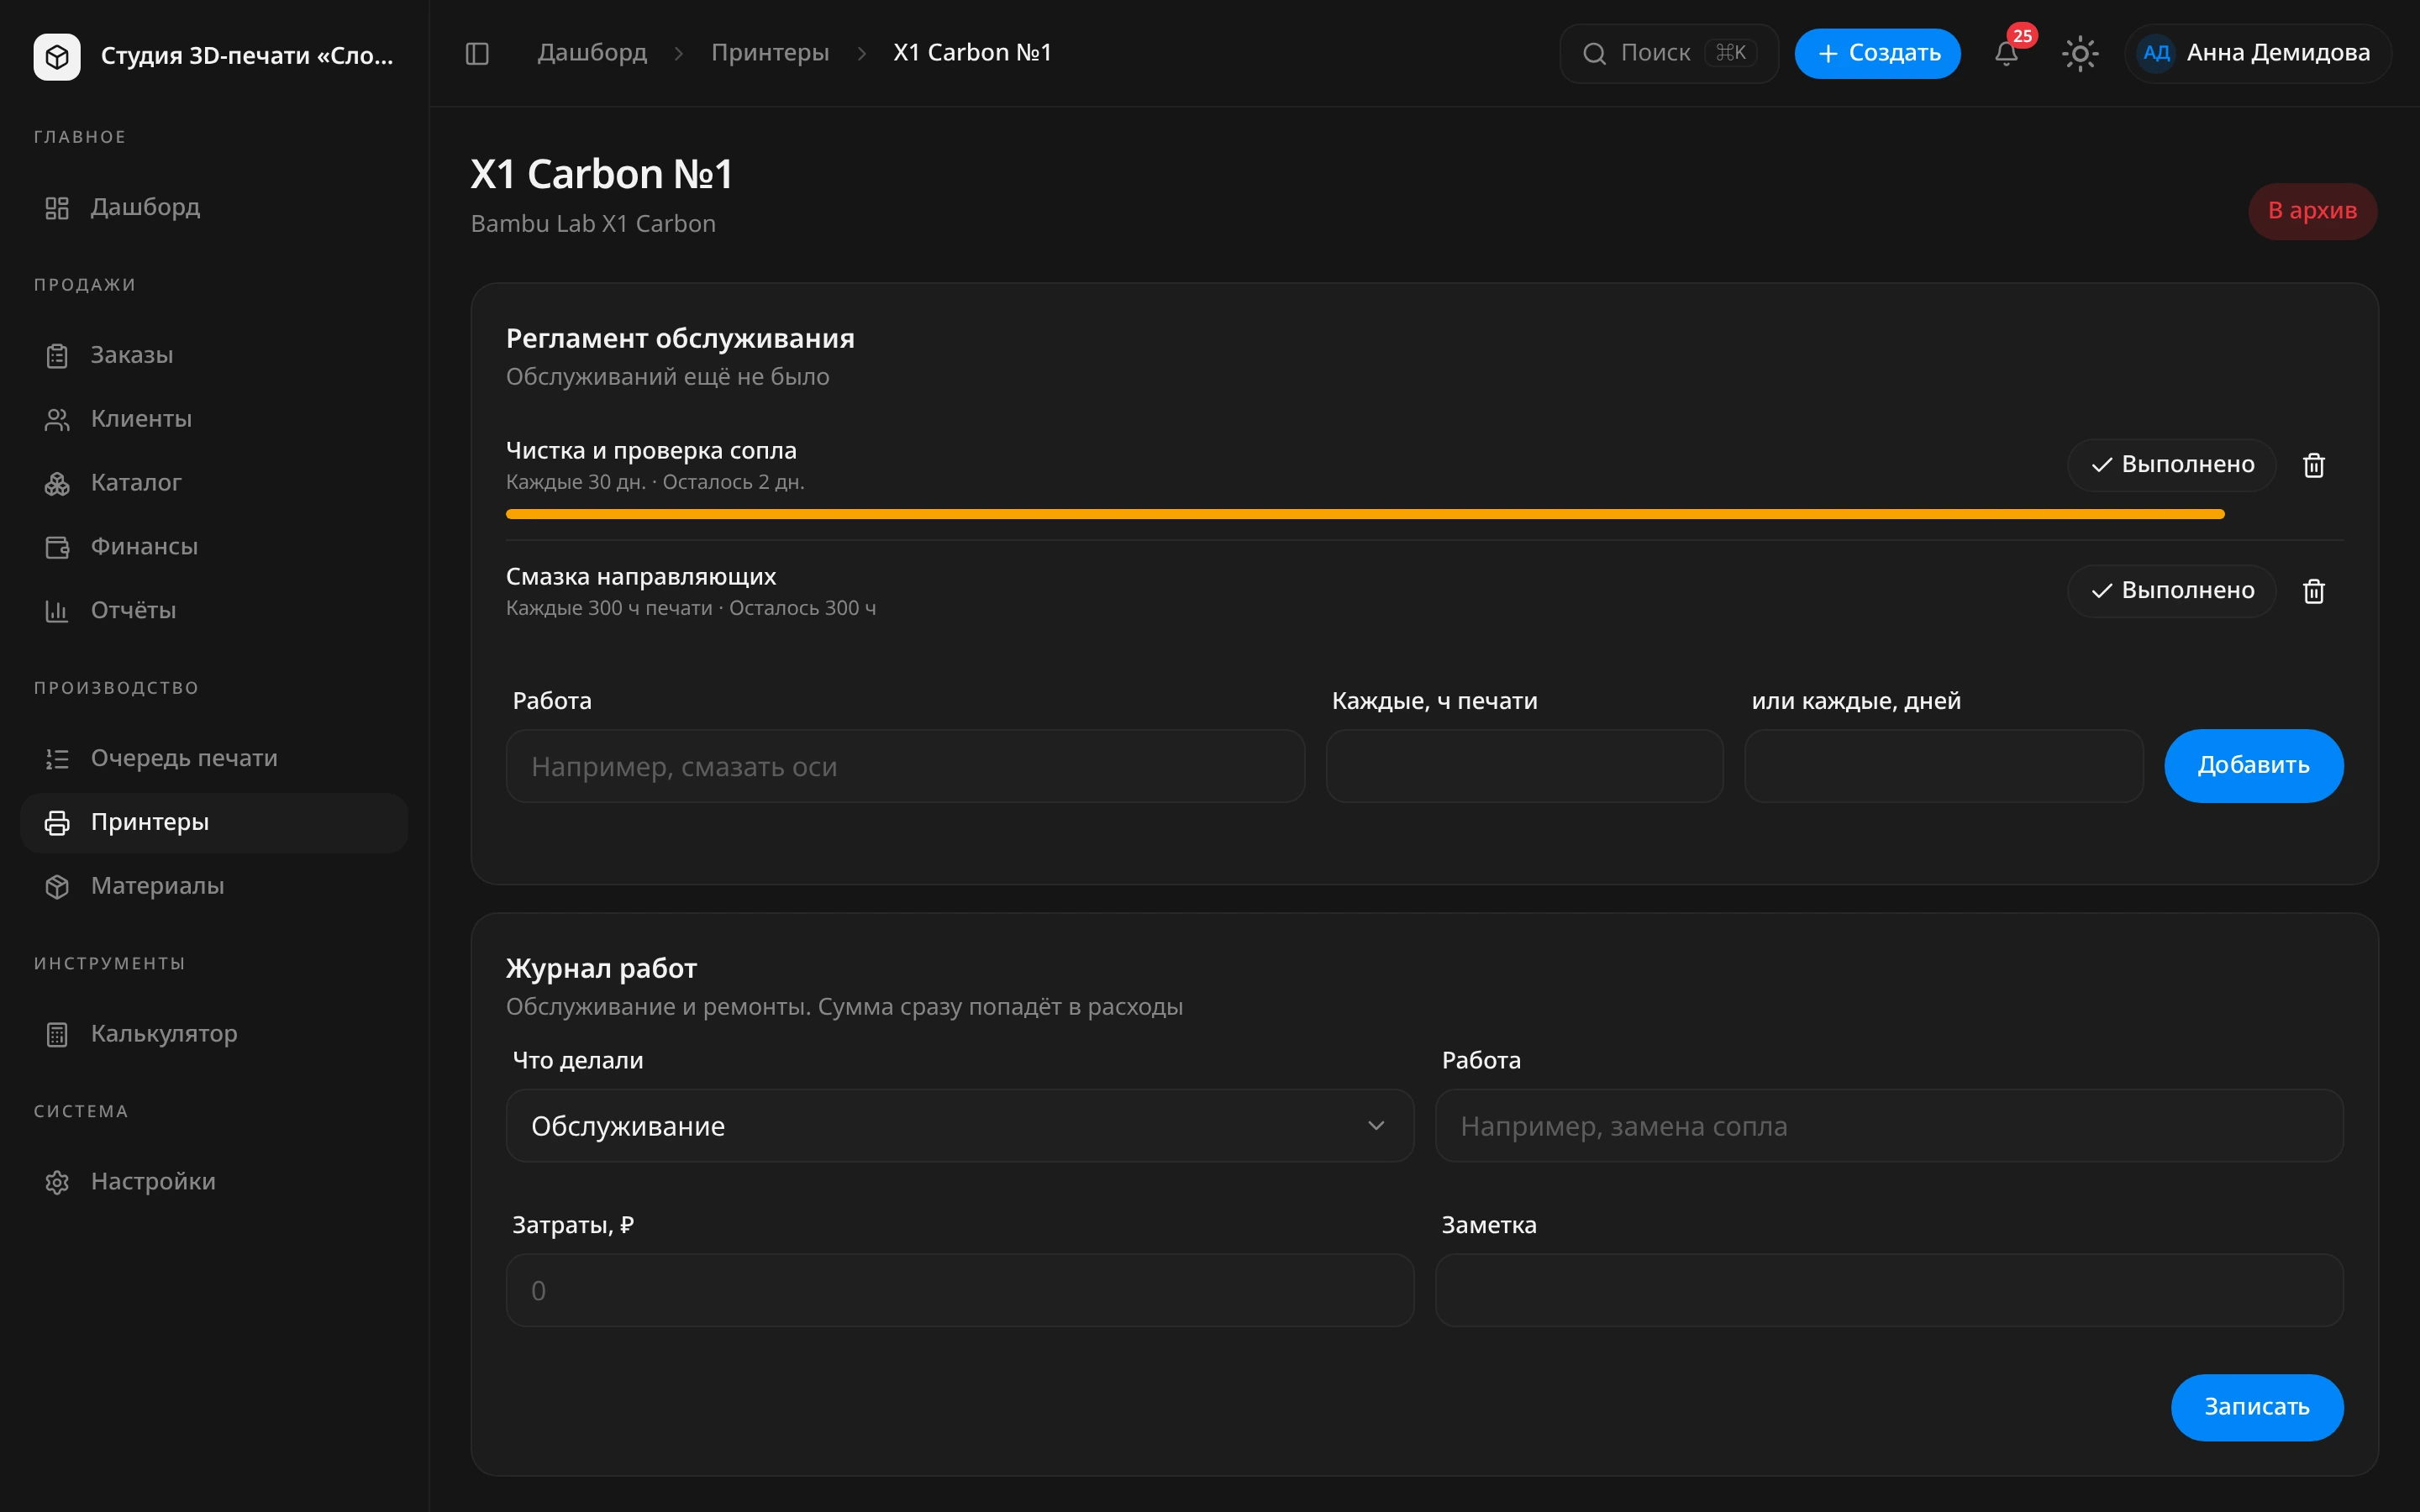The image size is (2420, 1512).
Task: Open notifications bell with 25 badge
Action: coord(2006,53)
